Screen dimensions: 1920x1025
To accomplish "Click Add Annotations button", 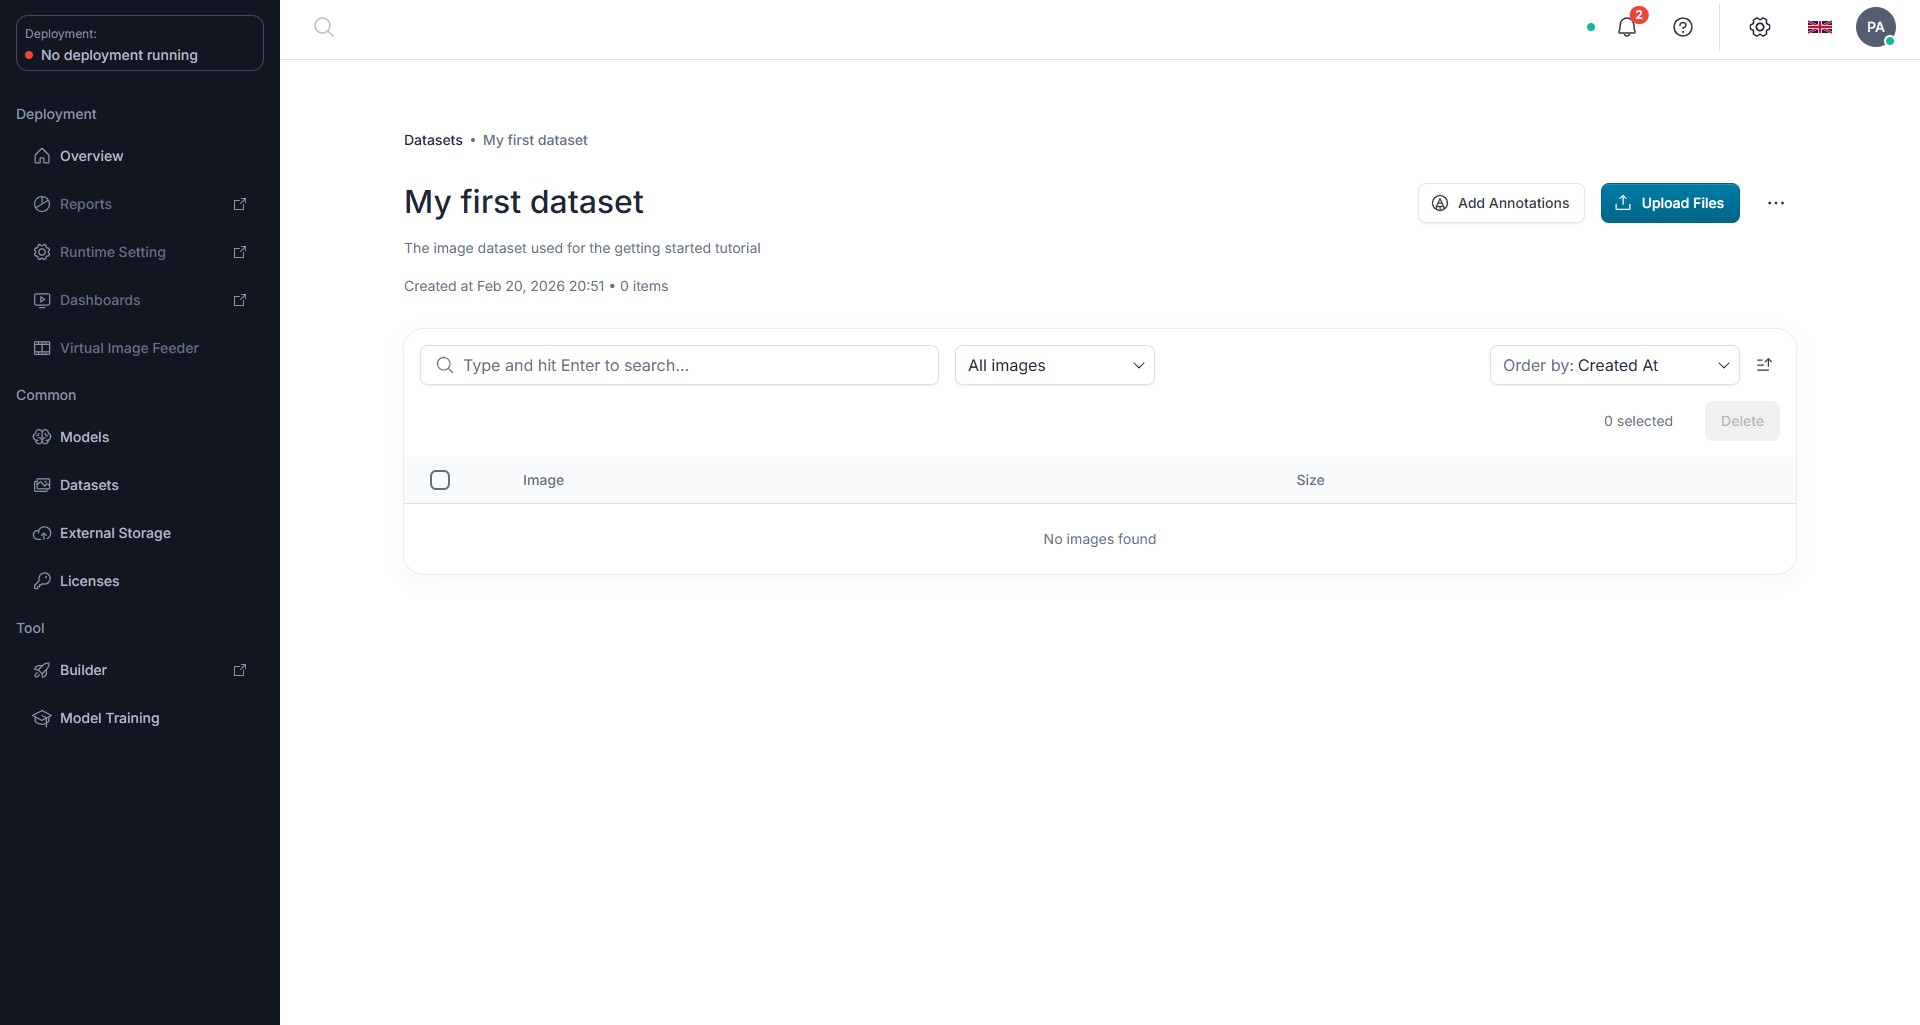I will 1500,203.
